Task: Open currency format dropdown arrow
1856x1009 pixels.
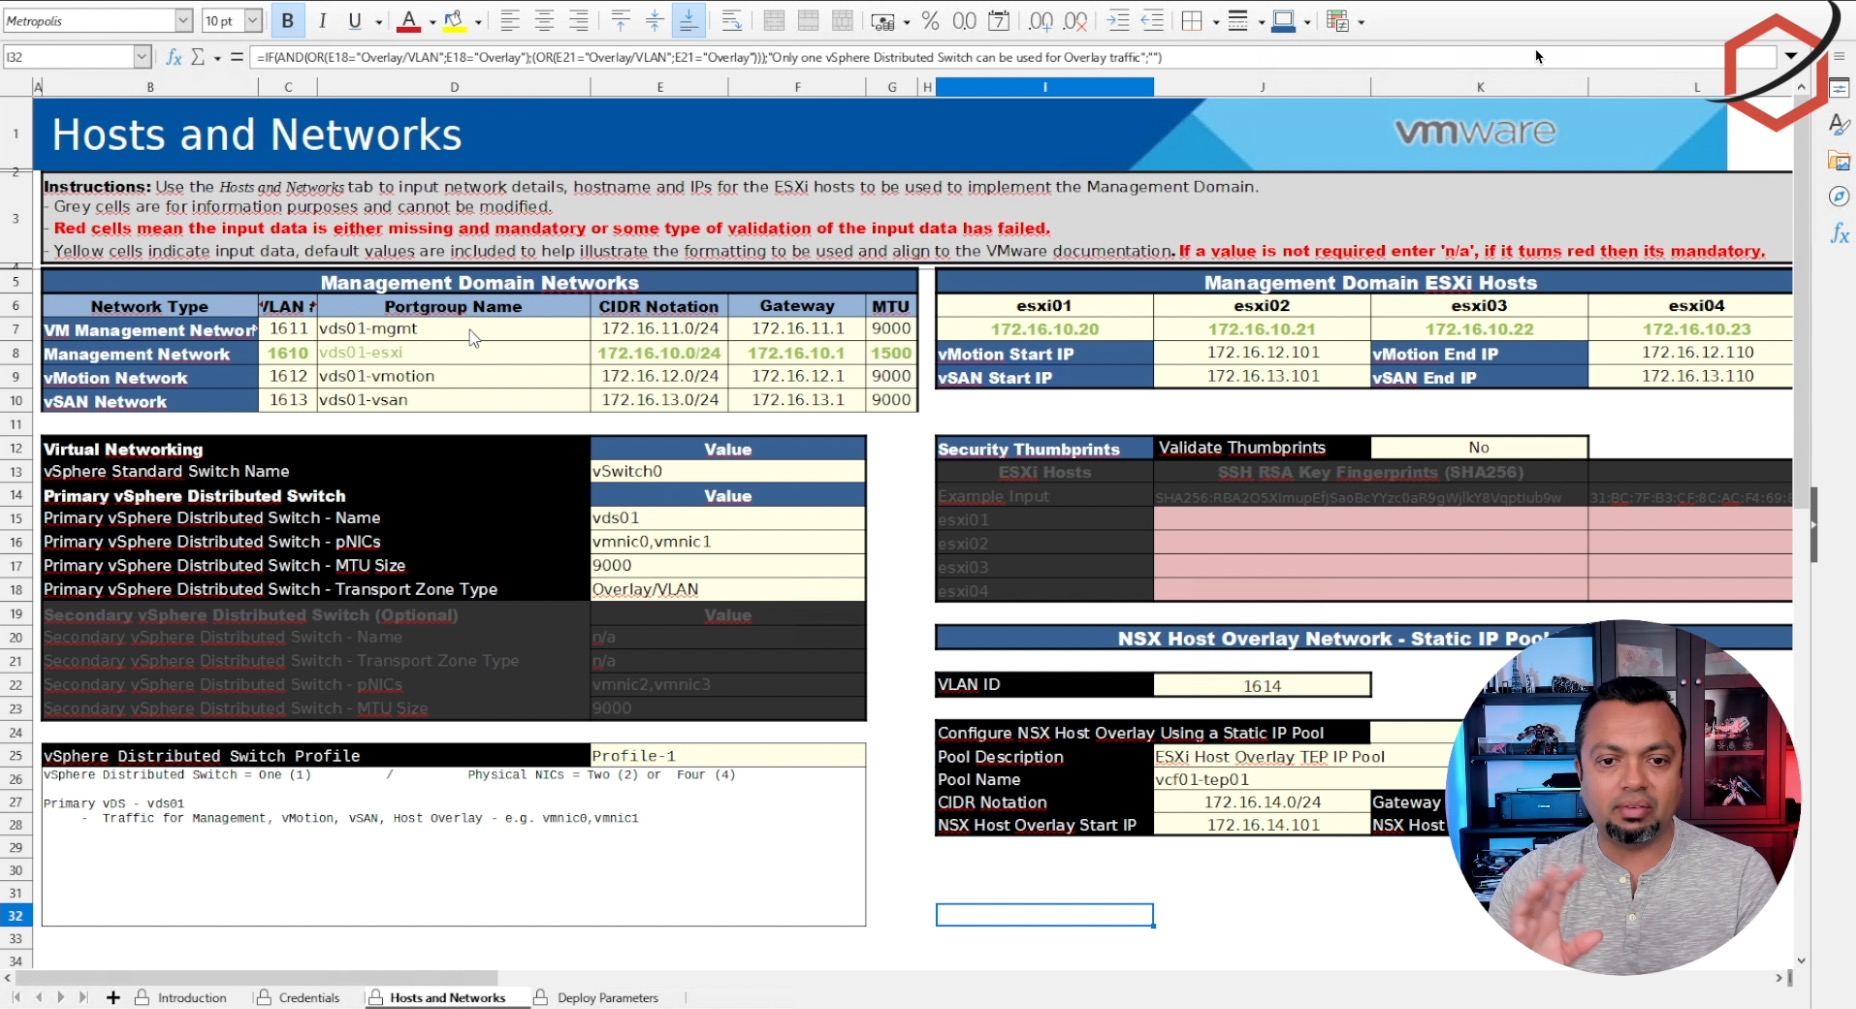Action: (x=906, y=21)
